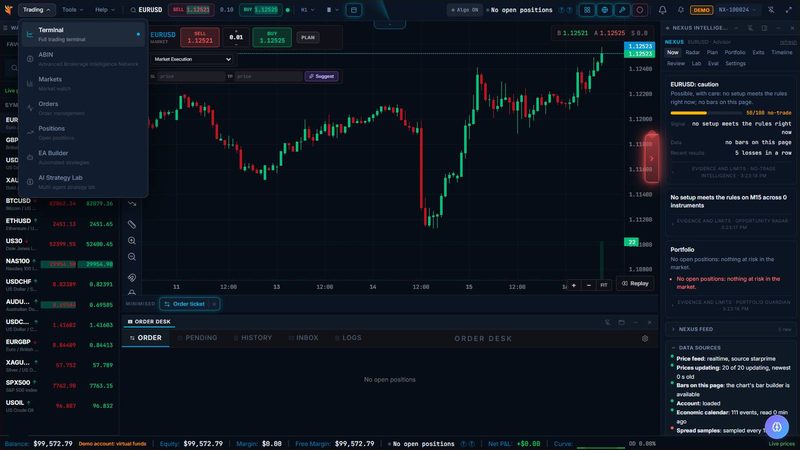Click the hamburger icon in watchlist header
This screenshot has width=800, height=450.
(x=5, y=28)
